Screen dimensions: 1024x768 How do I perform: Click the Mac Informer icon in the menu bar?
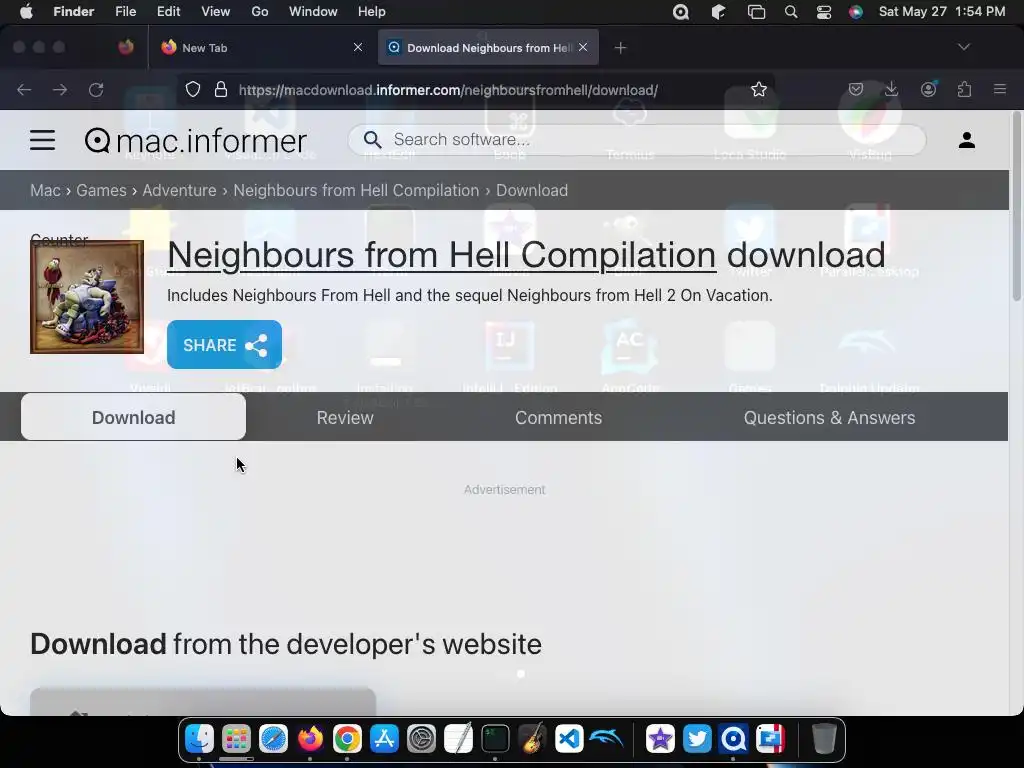coord(681,12)
